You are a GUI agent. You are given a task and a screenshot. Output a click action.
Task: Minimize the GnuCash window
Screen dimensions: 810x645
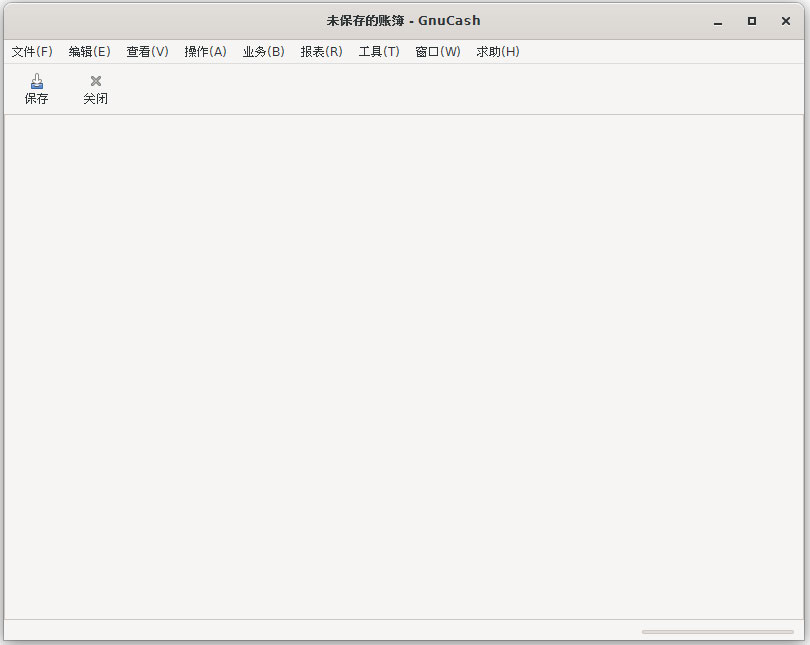tap(718, 21)
